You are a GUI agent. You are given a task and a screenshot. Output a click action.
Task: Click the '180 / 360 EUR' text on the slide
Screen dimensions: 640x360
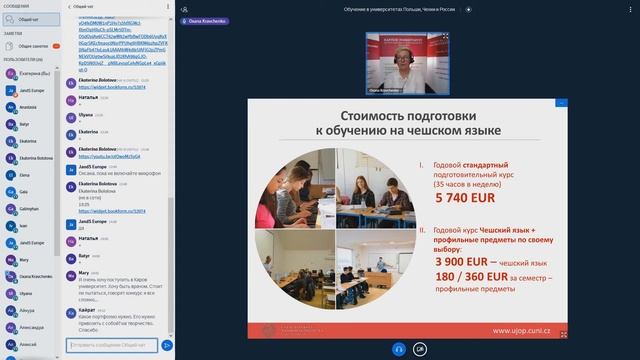coord(471,277)
